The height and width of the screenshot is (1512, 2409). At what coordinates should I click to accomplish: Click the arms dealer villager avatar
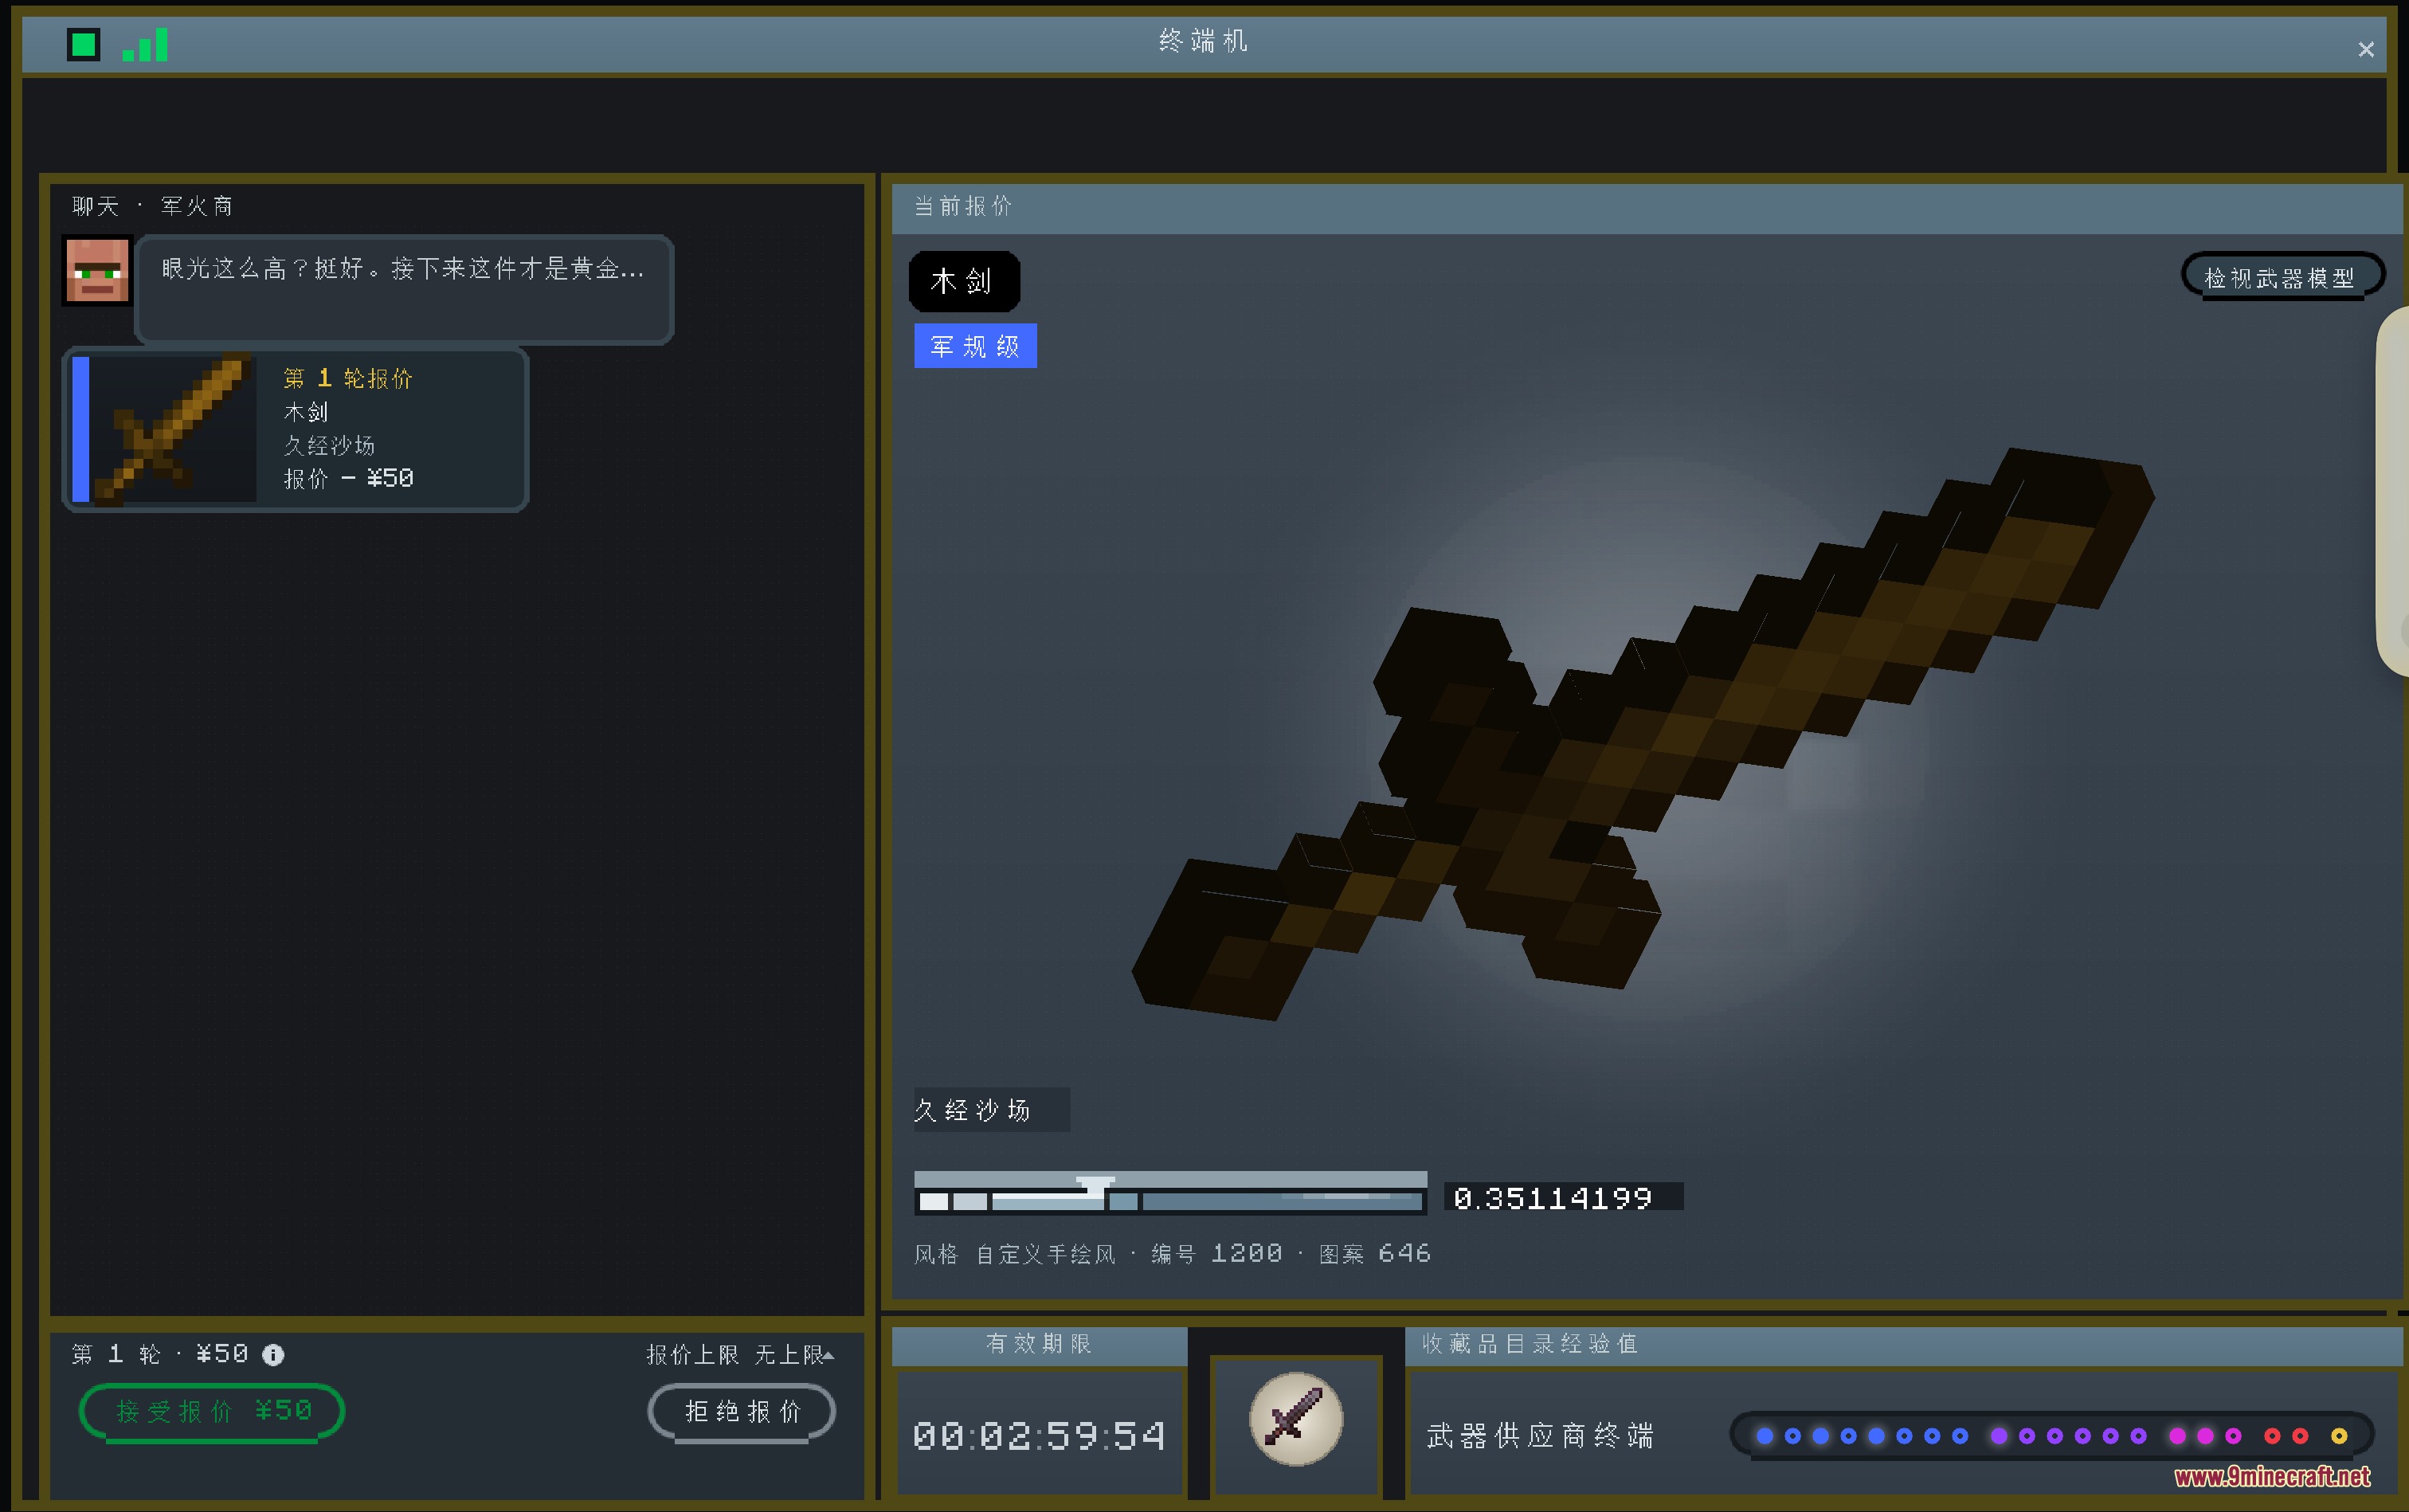click(97, 270)
